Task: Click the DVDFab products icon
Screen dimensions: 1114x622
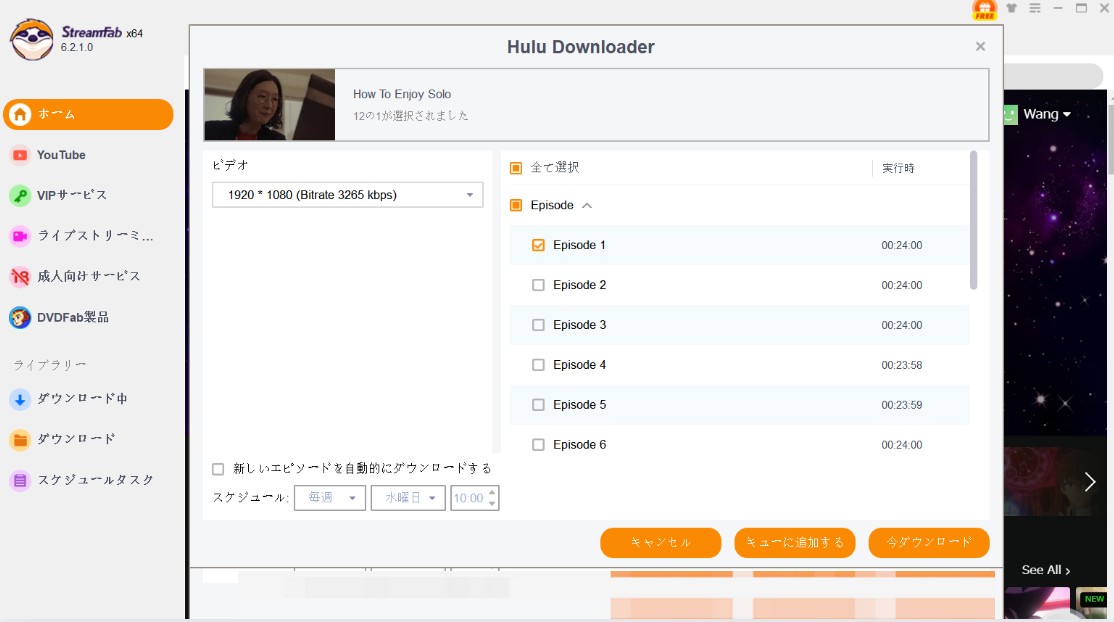Action: point(20,317)
